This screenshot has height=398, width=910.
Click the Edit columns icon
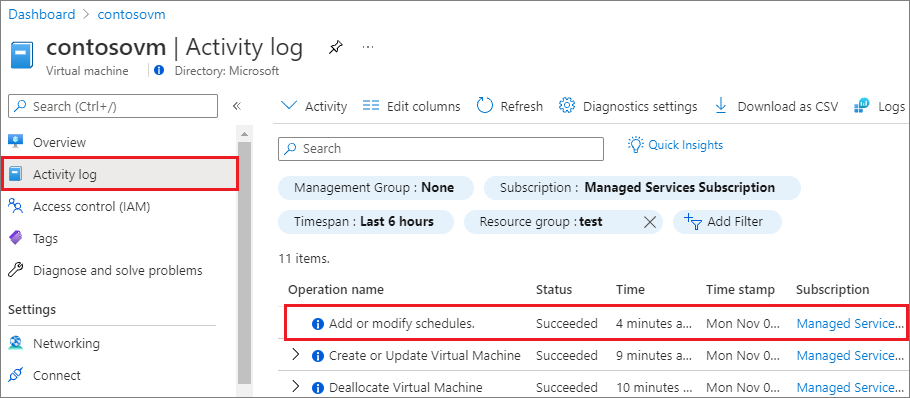pos(371,106)
